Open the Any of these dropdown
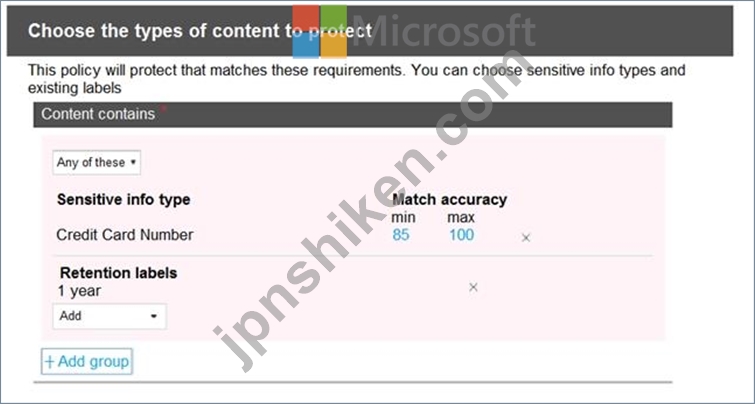The width and height of the screenshot is (755, 404). tap(96, 163)
